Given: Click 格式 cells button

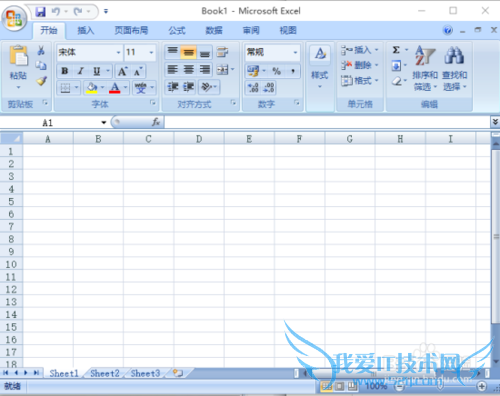Looking at the screenshot, I should click(360, 80).
